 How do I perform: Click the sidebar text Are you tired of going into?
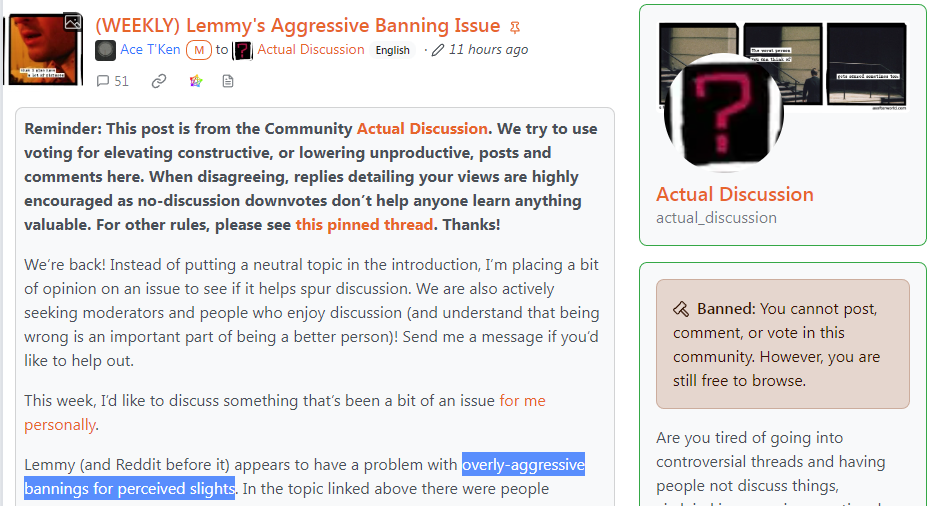[x=749, y=437]
